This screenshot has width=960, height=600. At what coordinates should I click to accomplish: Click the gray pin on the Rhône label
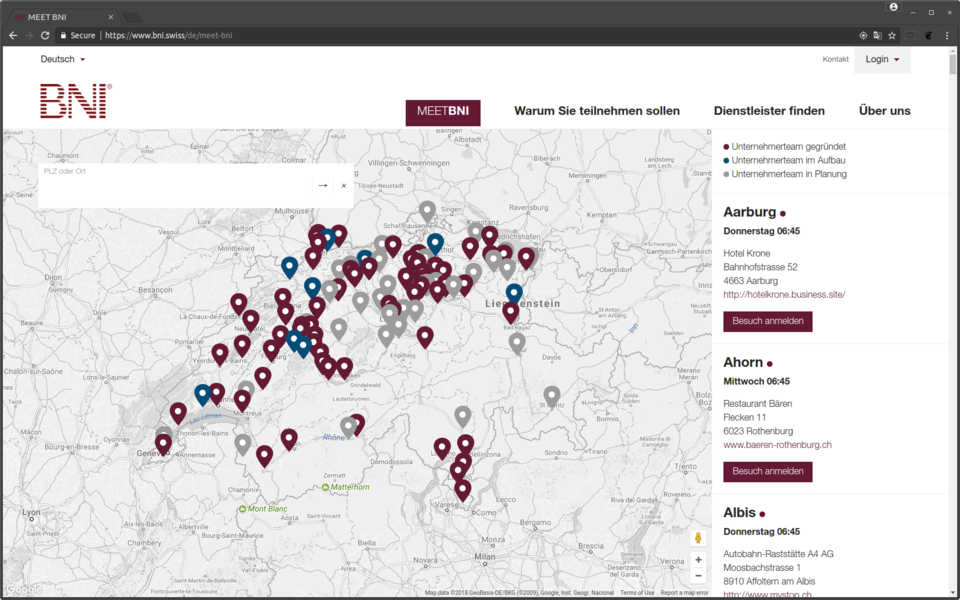click(348, 427)
